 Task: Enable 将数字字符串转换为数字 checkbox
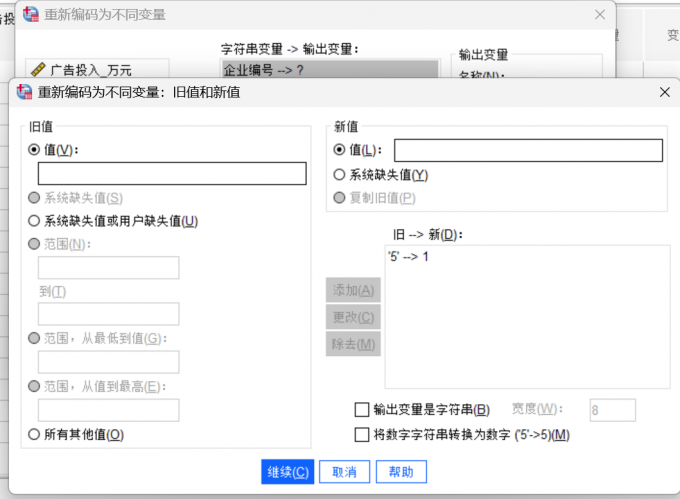[x=362, y=434]
